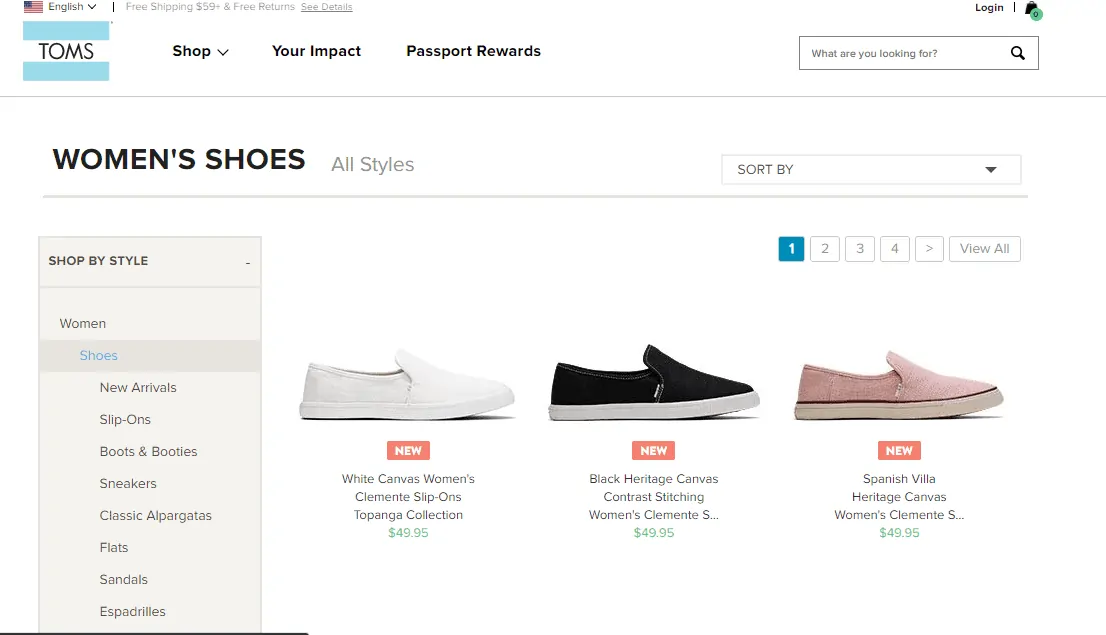Click the Login link
1106x635 pixels.
click(x=989, y=7)
